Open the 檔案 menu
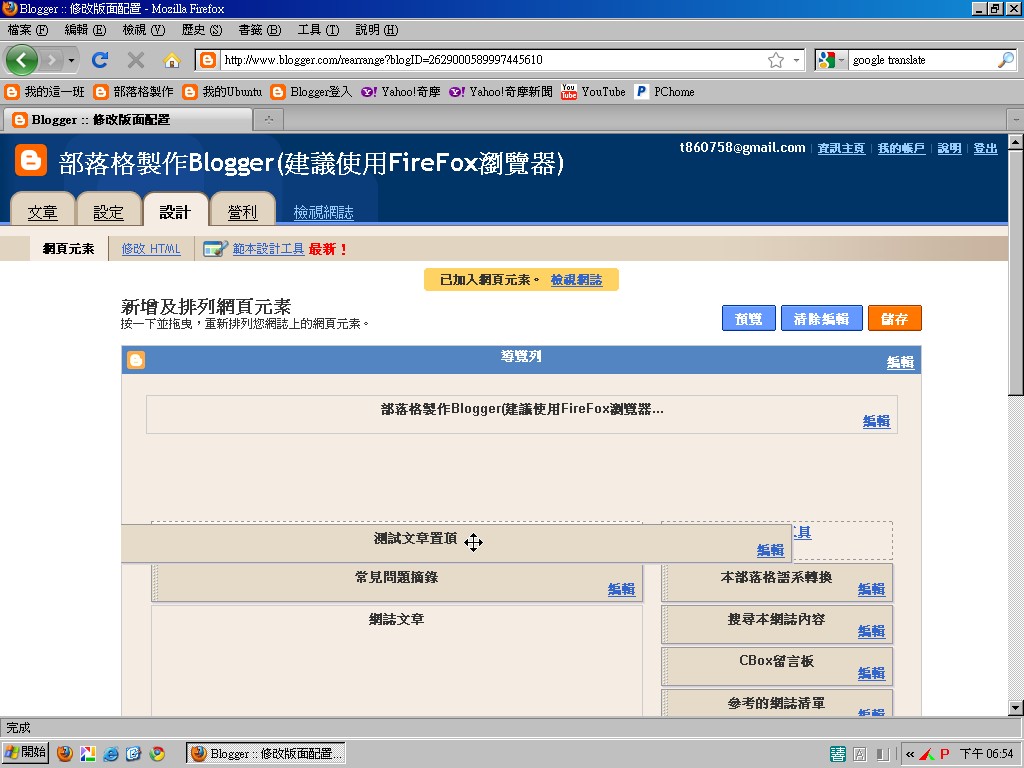The height and width of the screenshot is (768, 1024). point(27,30)
